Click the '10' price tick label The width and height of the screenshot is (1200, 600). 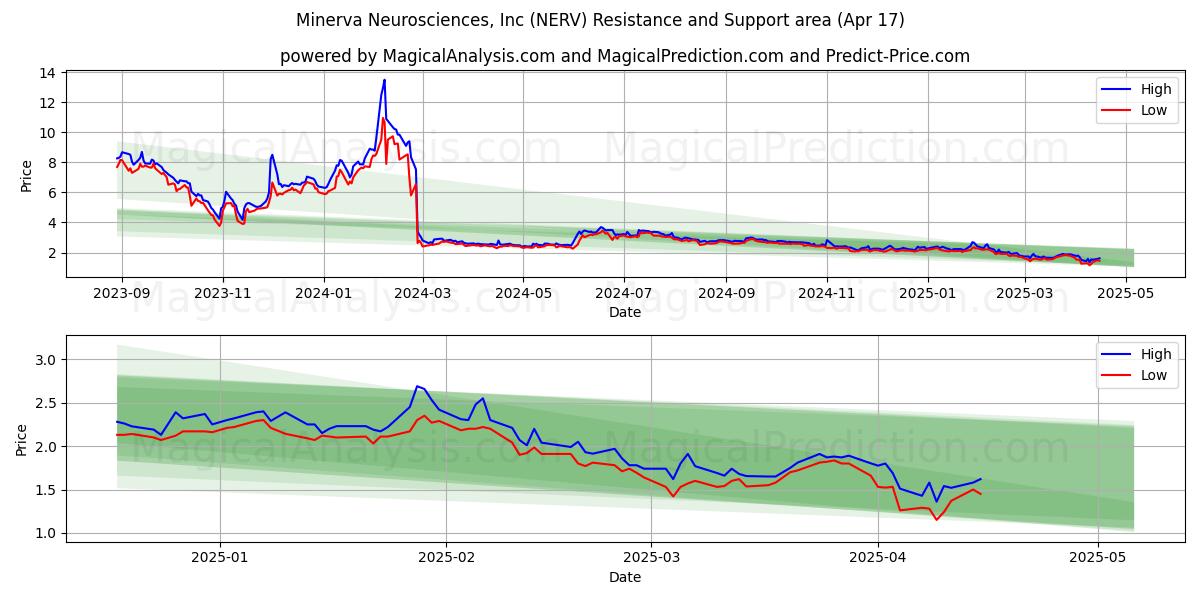click(47, 133)
